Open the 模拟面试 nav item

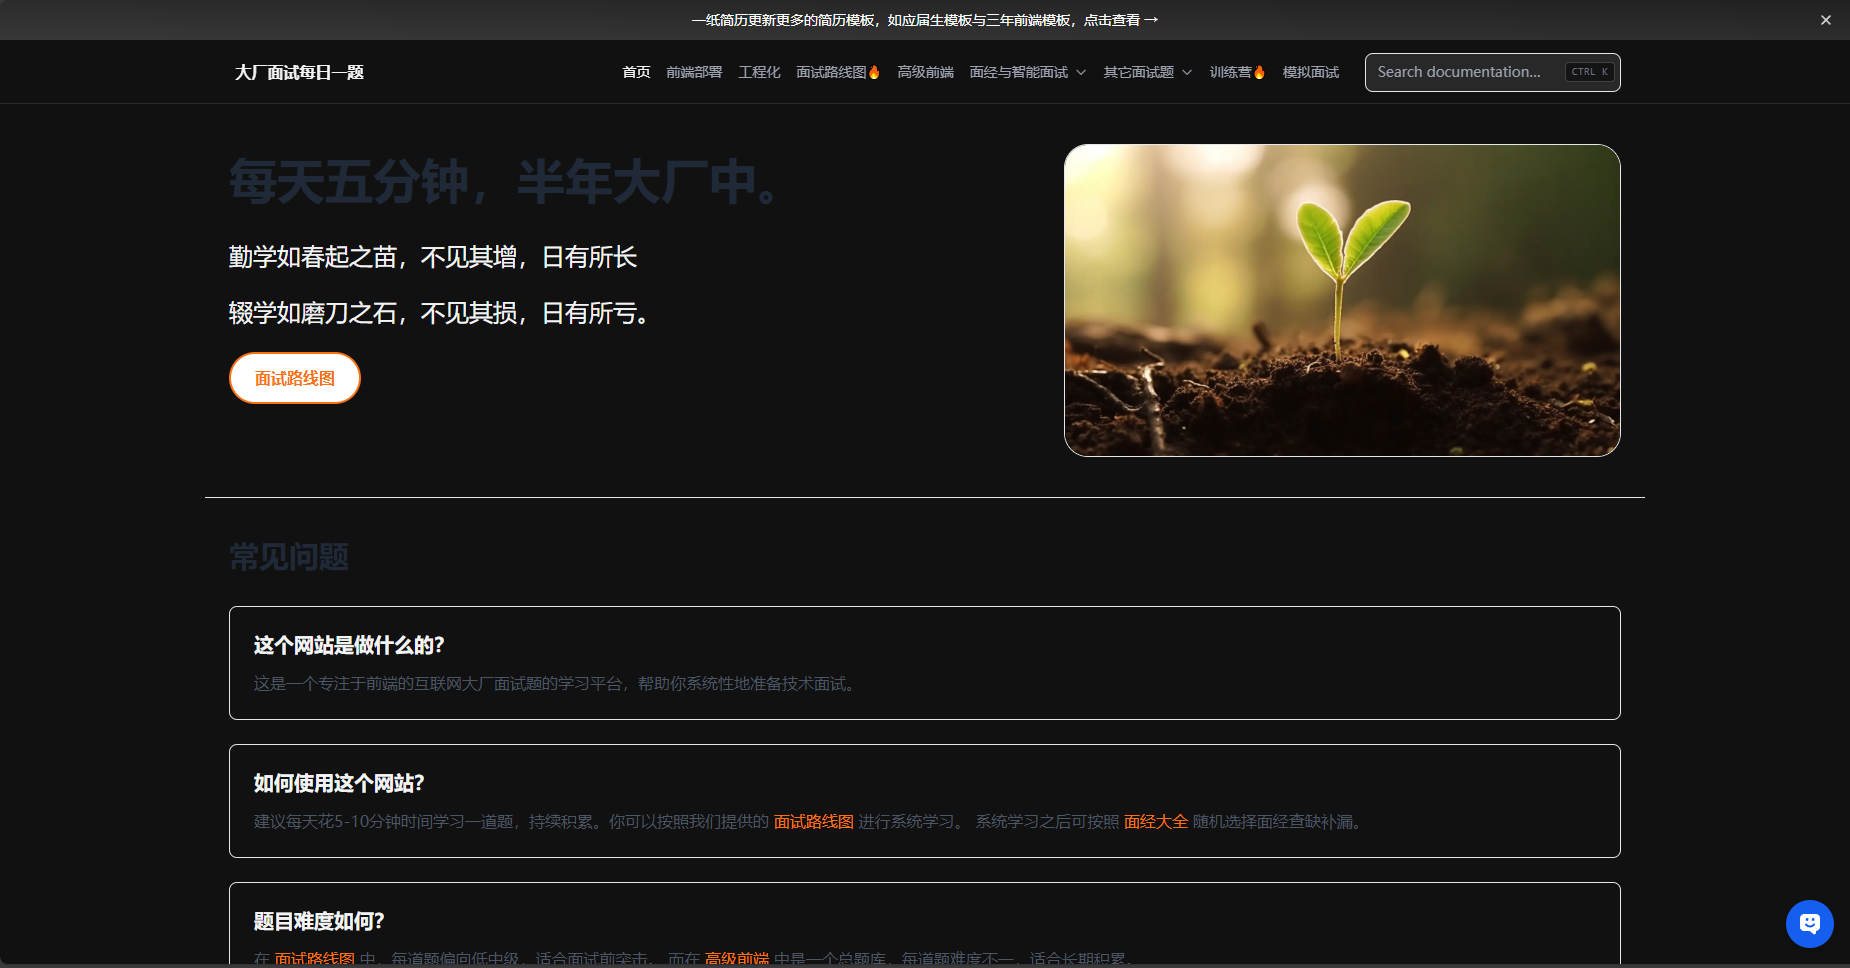tap(1310, 72)
